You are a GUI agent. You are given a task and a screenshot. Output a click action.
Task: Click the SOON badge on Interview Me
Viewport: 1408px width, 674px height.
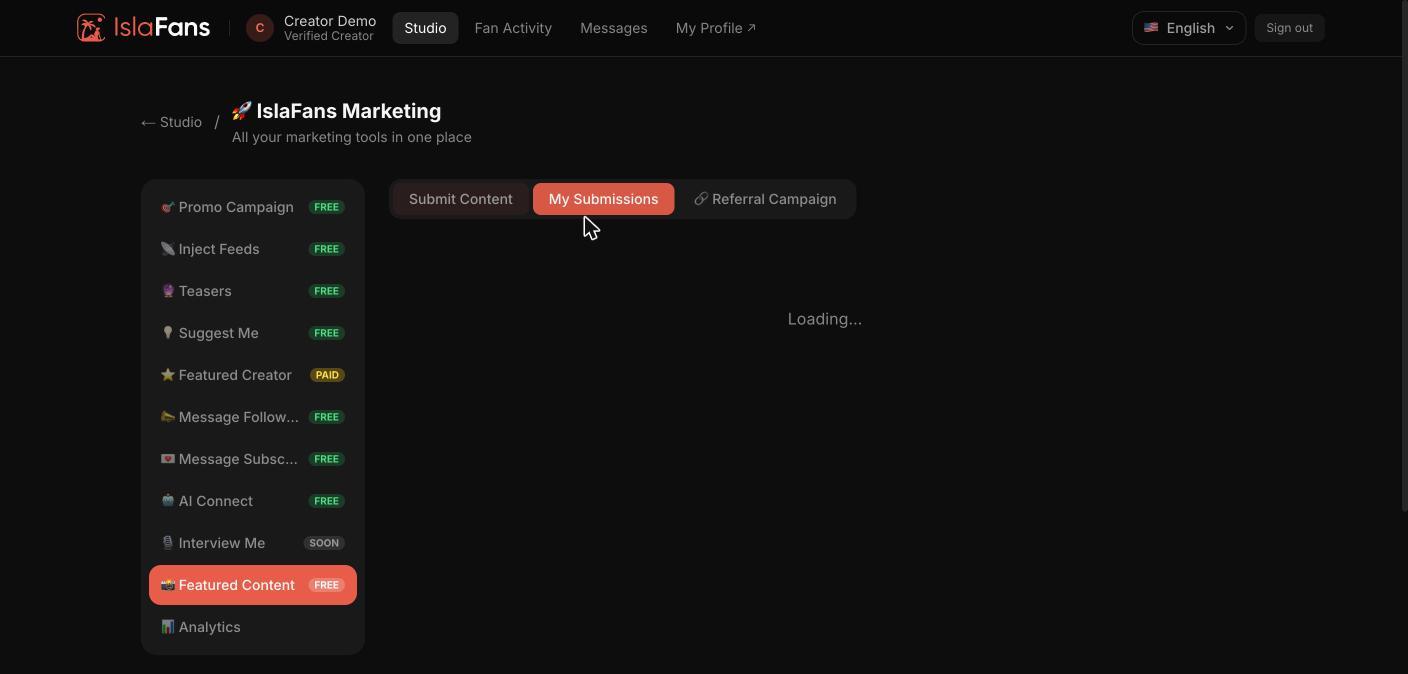pyautogui.click(x=324, y=543)
